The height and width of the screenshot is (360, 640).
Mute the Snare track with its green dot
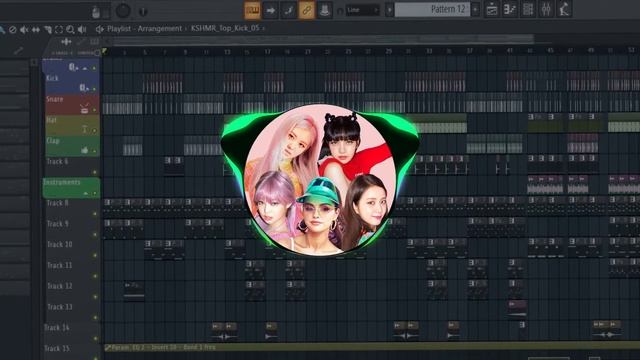pos(95,110)
